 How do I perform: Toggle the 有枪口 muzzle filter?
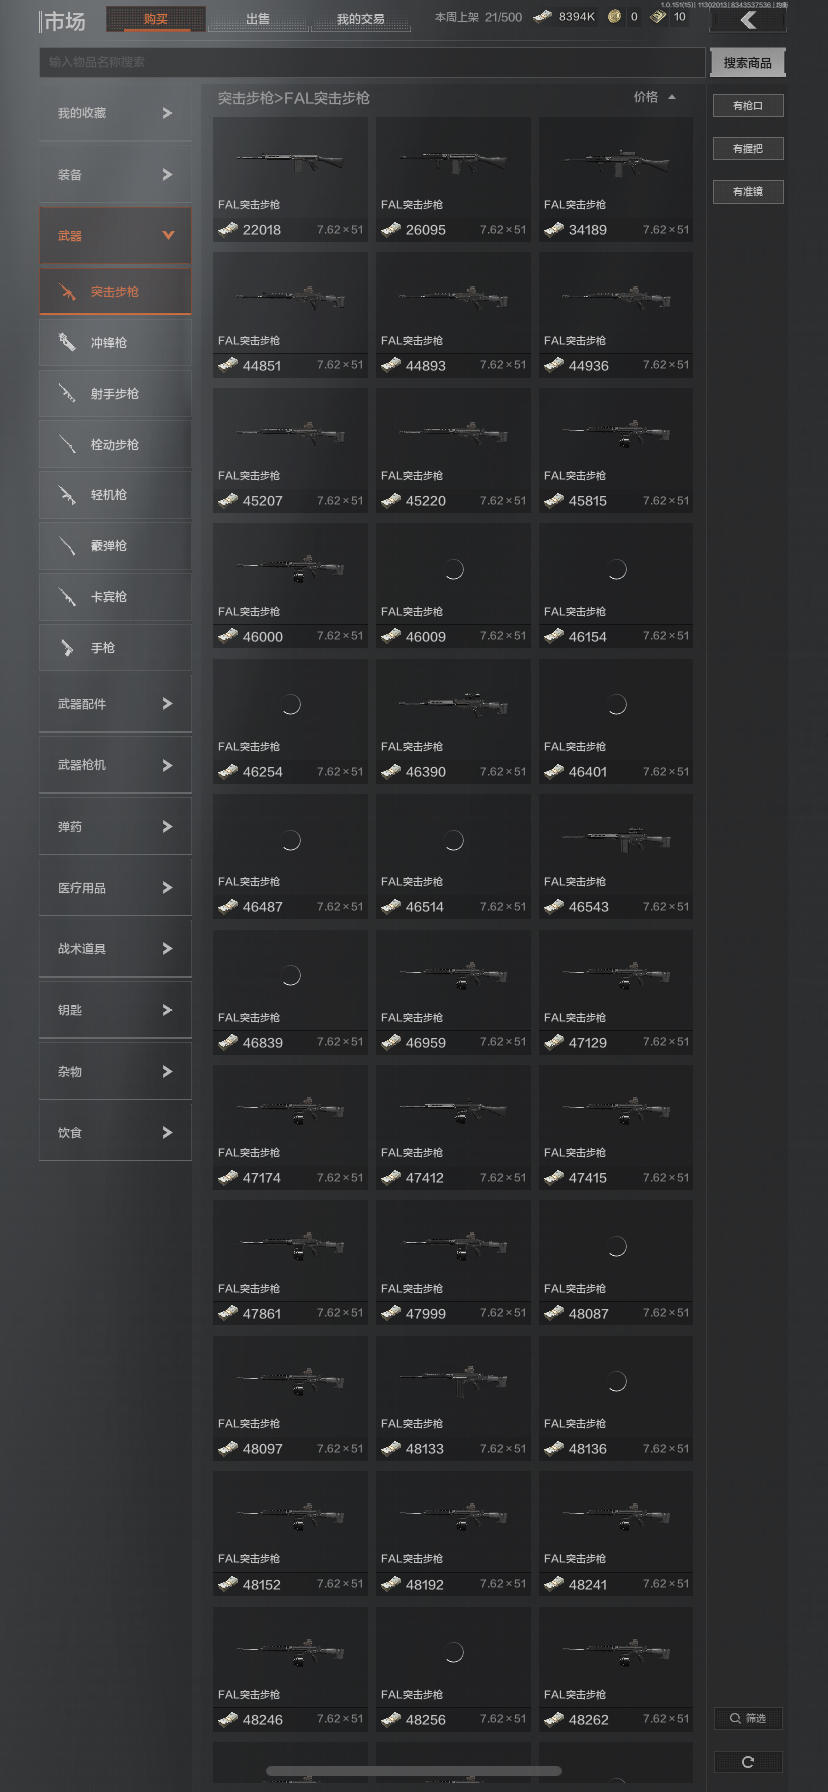pos(748,106)
